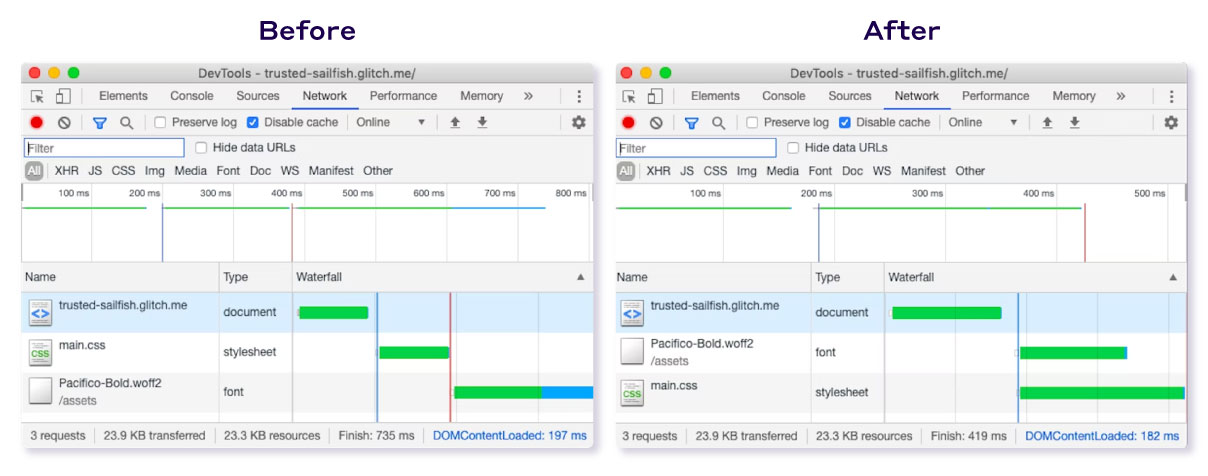This screenshot has width=1208, height=476.
Task: Filter by WS in Before window
Action: point(289,171)
